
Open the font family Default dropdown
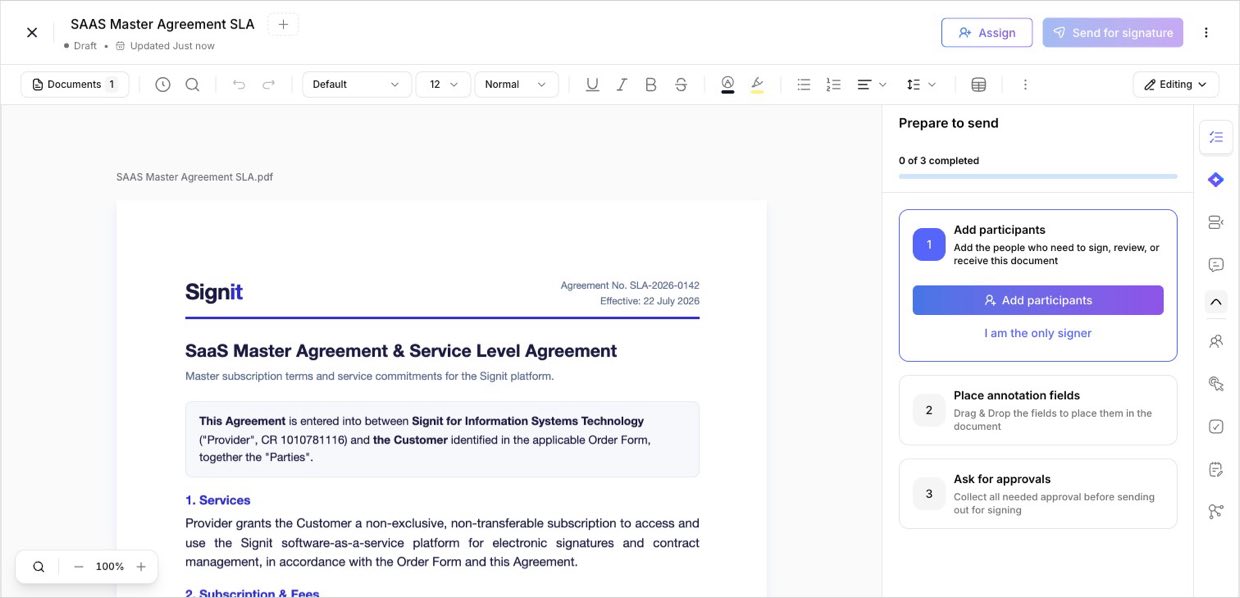[x=357, y=85]
